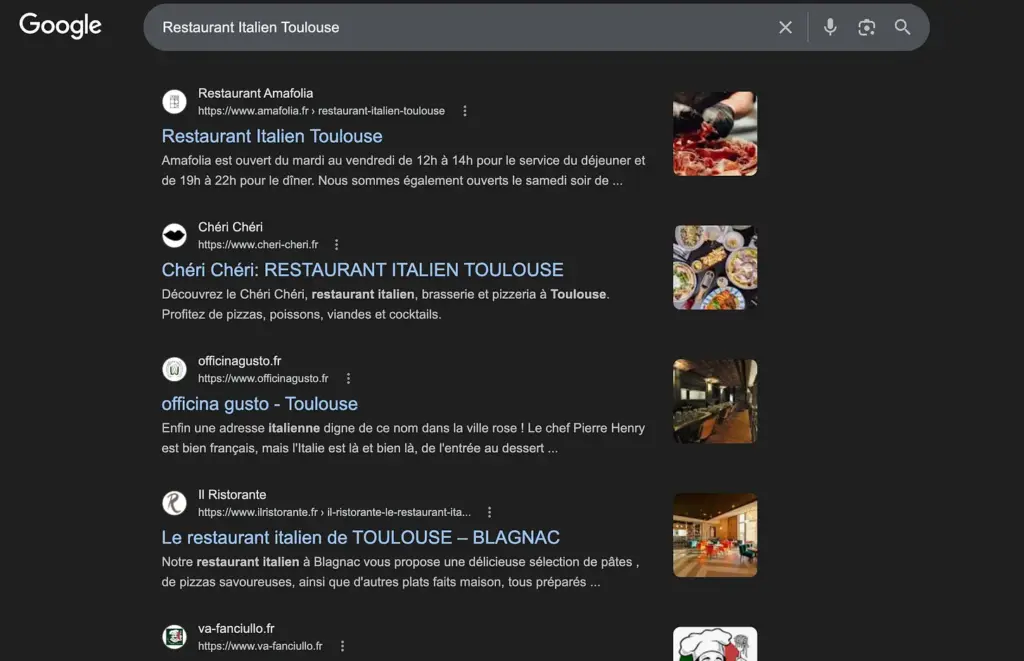Click the Chéri Chéri dishes thumbnail

coord(715,268)
